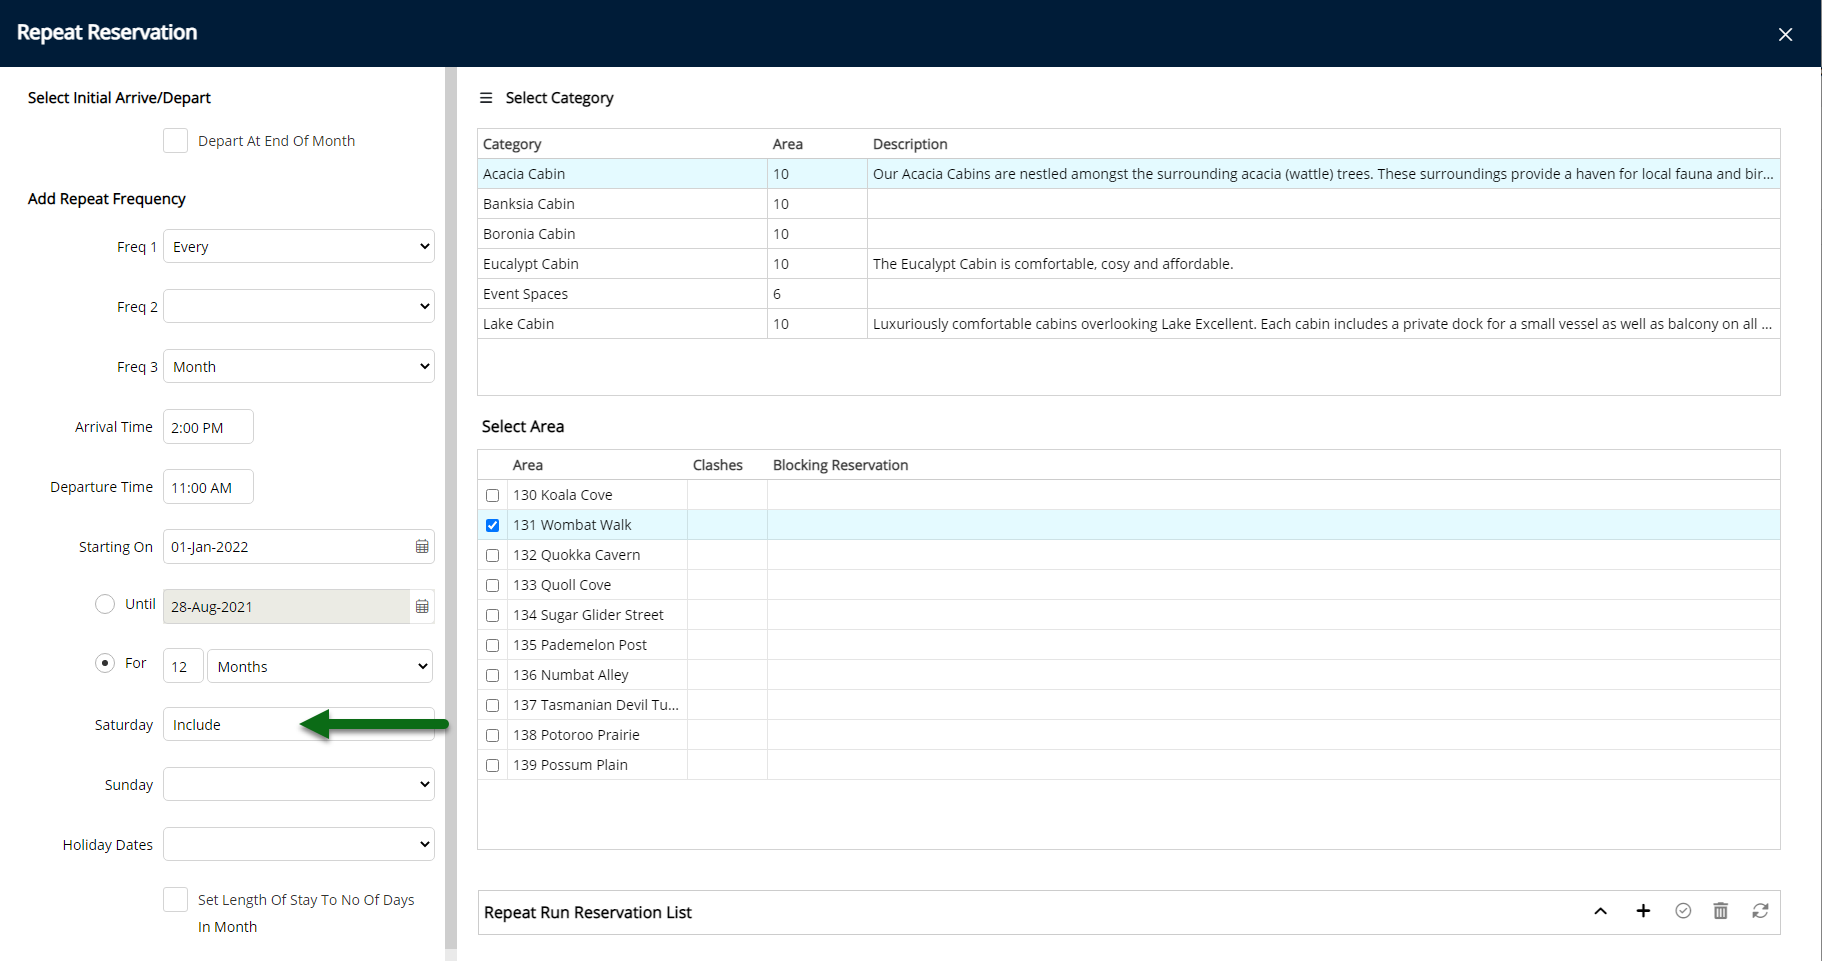Open the Freq 1 dropdown
This screenshot has width=1822, height=961.
[299, 247]
